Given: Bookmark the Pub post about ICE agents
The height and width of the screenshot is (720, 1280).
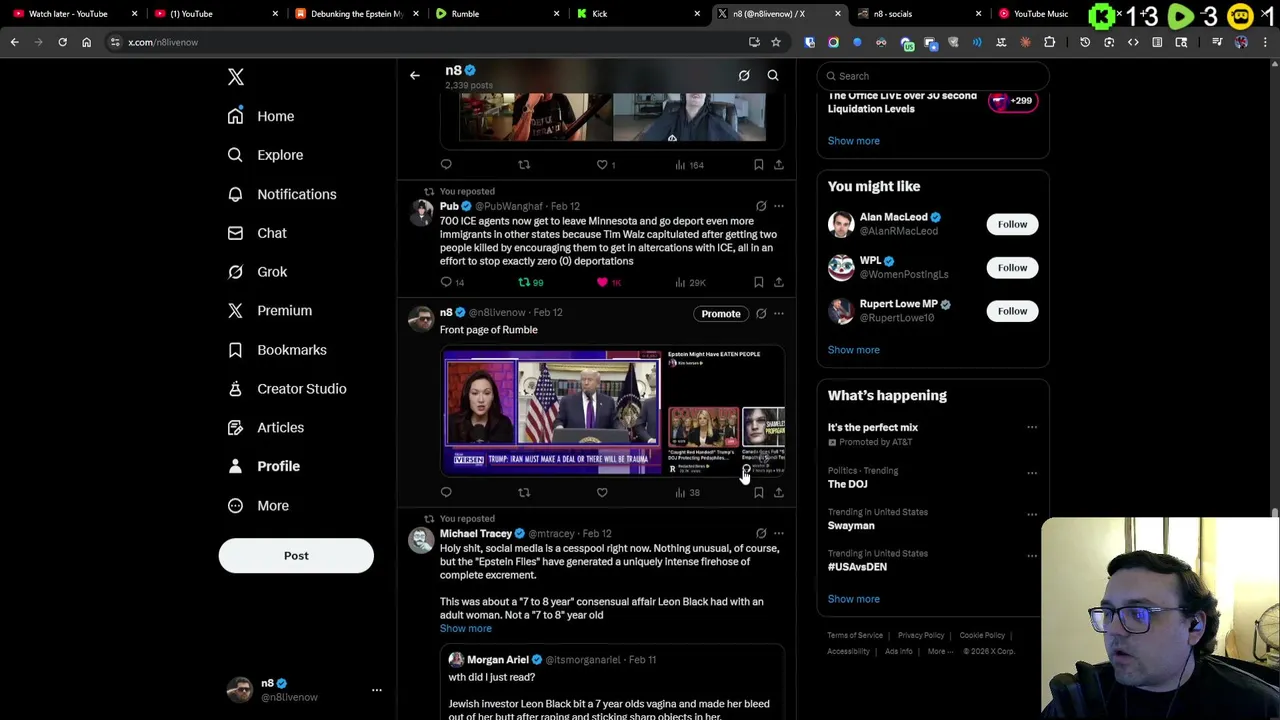Looking at the screenshot, I should click(x=758, y=282).
